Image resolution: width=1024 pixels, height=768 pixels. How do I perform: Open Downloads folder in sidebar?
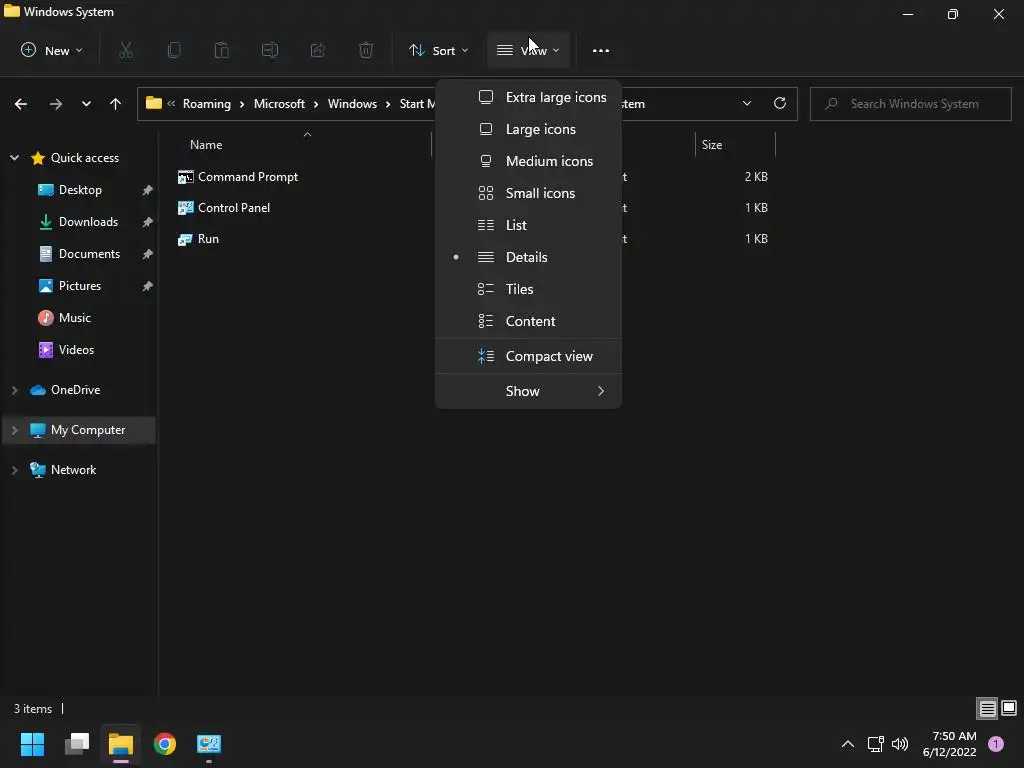pos(88,222)
